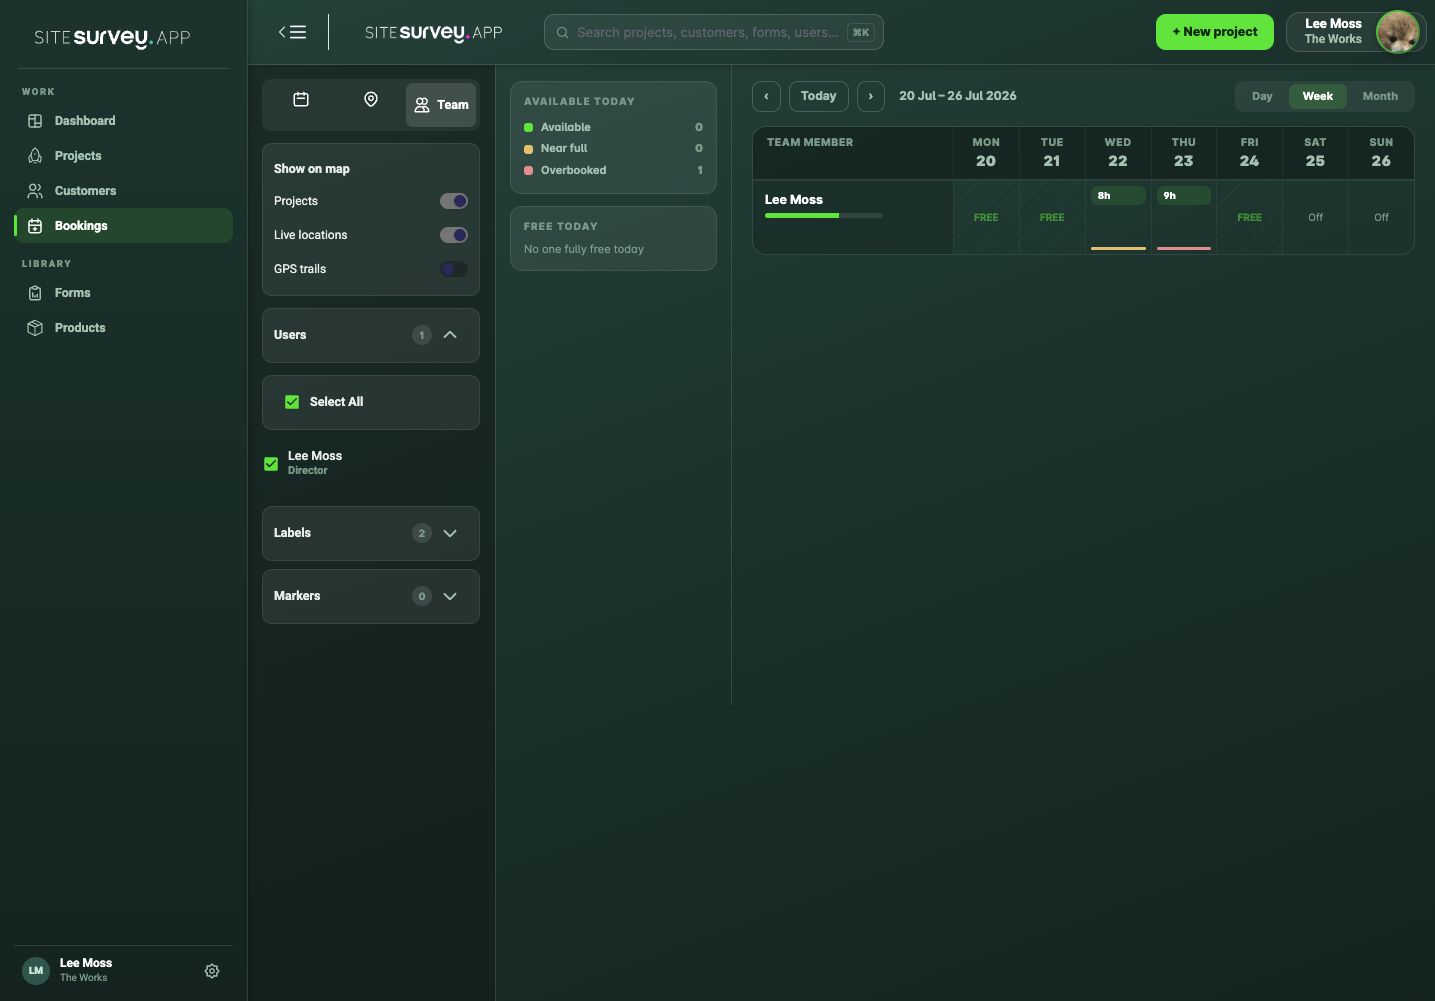Viewport: 1435px width, 1001px height.
Task: Click the Users count badge
Action: [x=422, y=335]
